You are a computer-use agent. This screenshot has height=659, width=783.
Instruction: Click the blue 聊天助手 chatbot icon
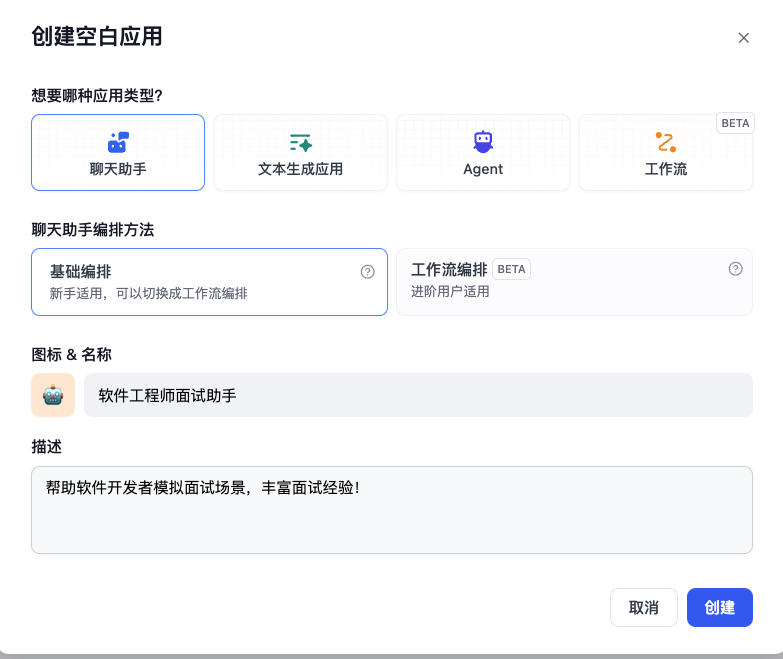coord(118,142)
